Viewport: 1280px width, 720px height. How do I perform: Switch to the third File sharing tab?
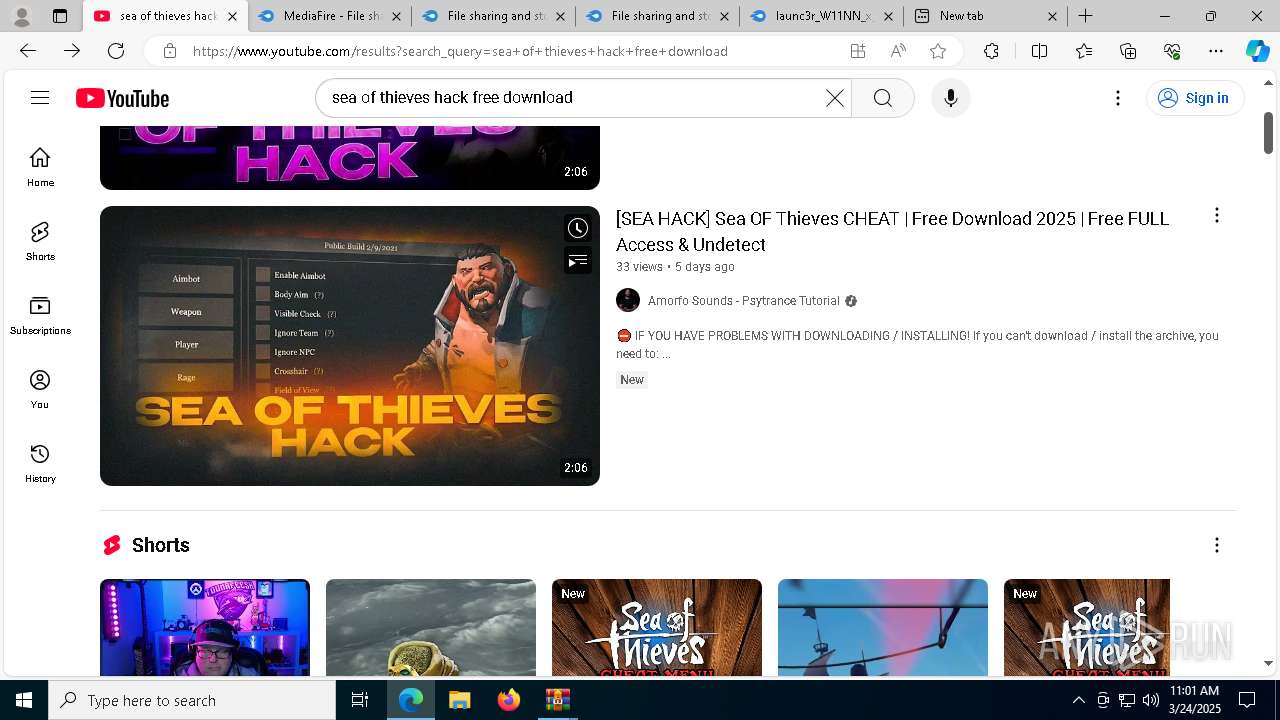(x=658, y=16)
